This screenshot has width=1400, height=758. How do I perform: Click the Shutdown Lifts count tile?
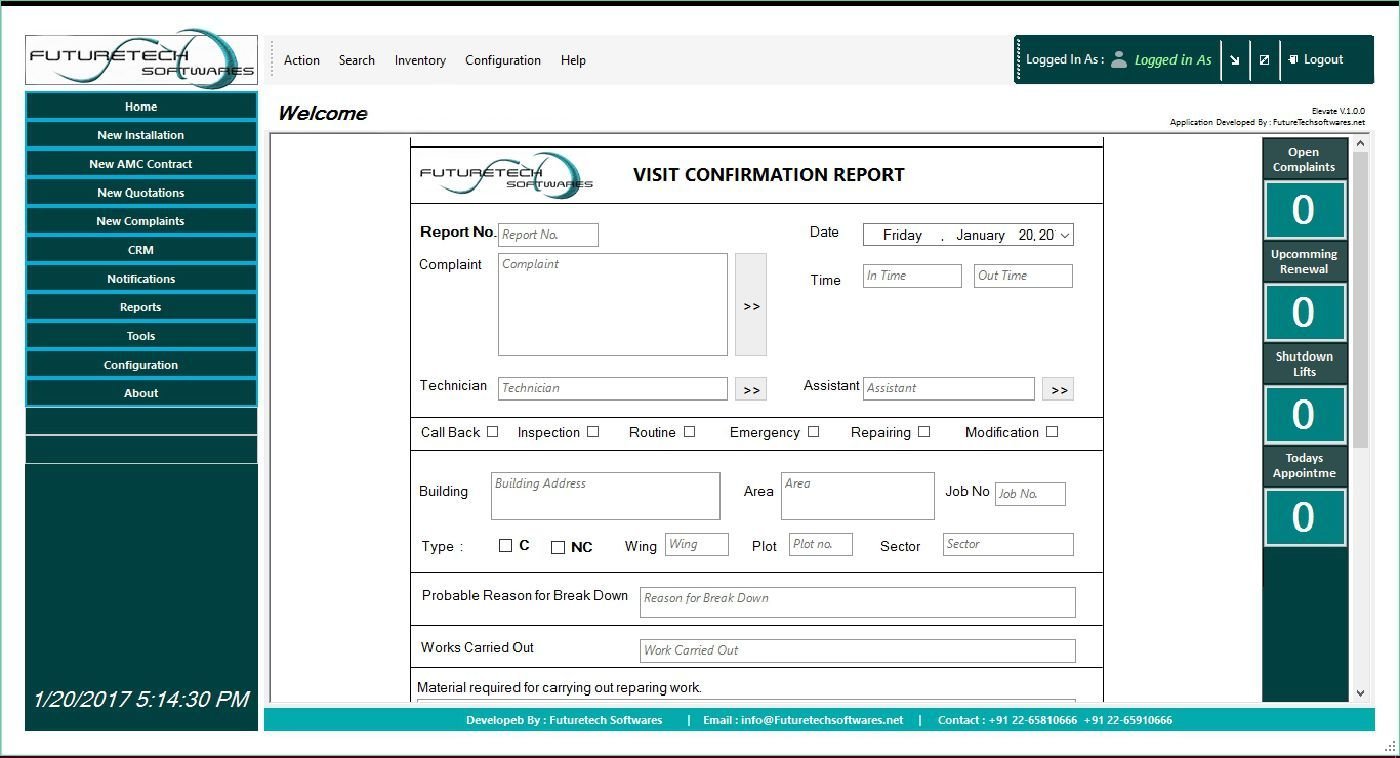1304,415
